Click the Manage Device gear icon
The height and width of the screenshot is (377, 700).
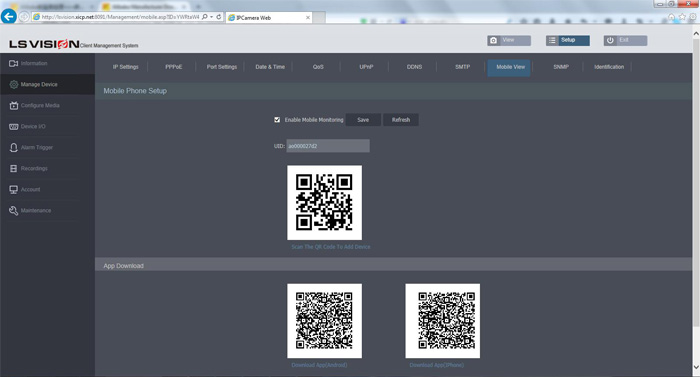(x=13, y=84)
